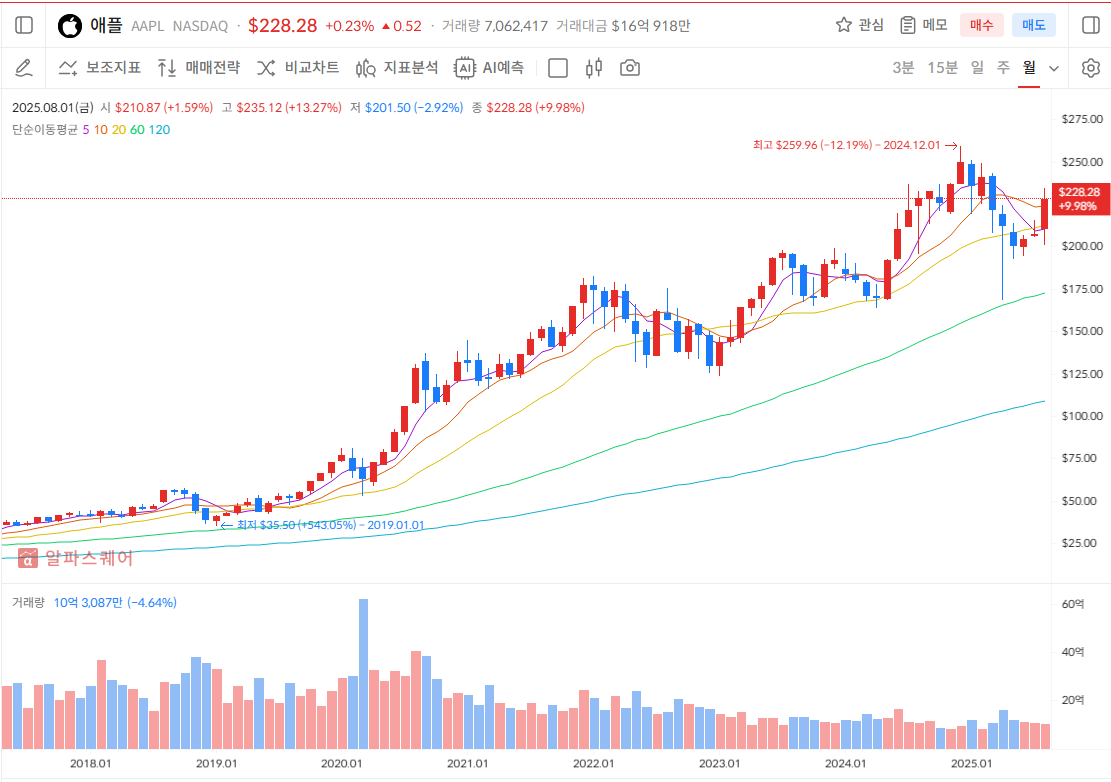Screen dimensions: 1111x782
Task: Click the 20-period moving average label
Action: coord(119,130)
